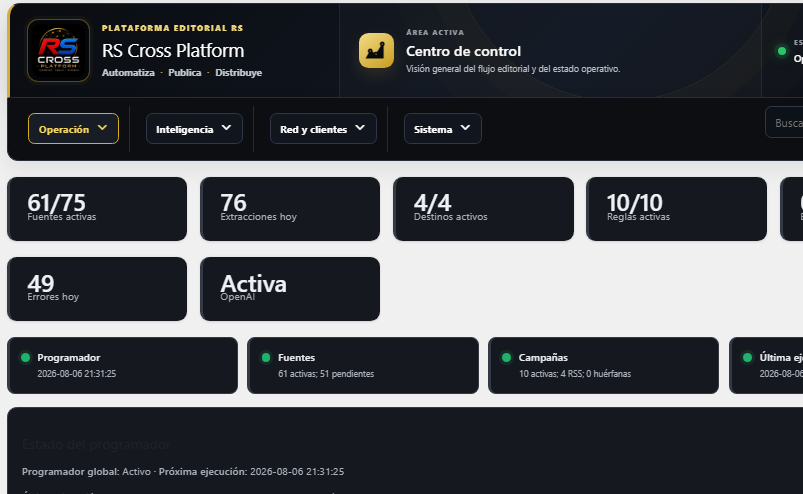The height and width of the screenshot is (494, 803).
Task: Click the 61 activas; 51 pendientes text
Action: [326, 374]
